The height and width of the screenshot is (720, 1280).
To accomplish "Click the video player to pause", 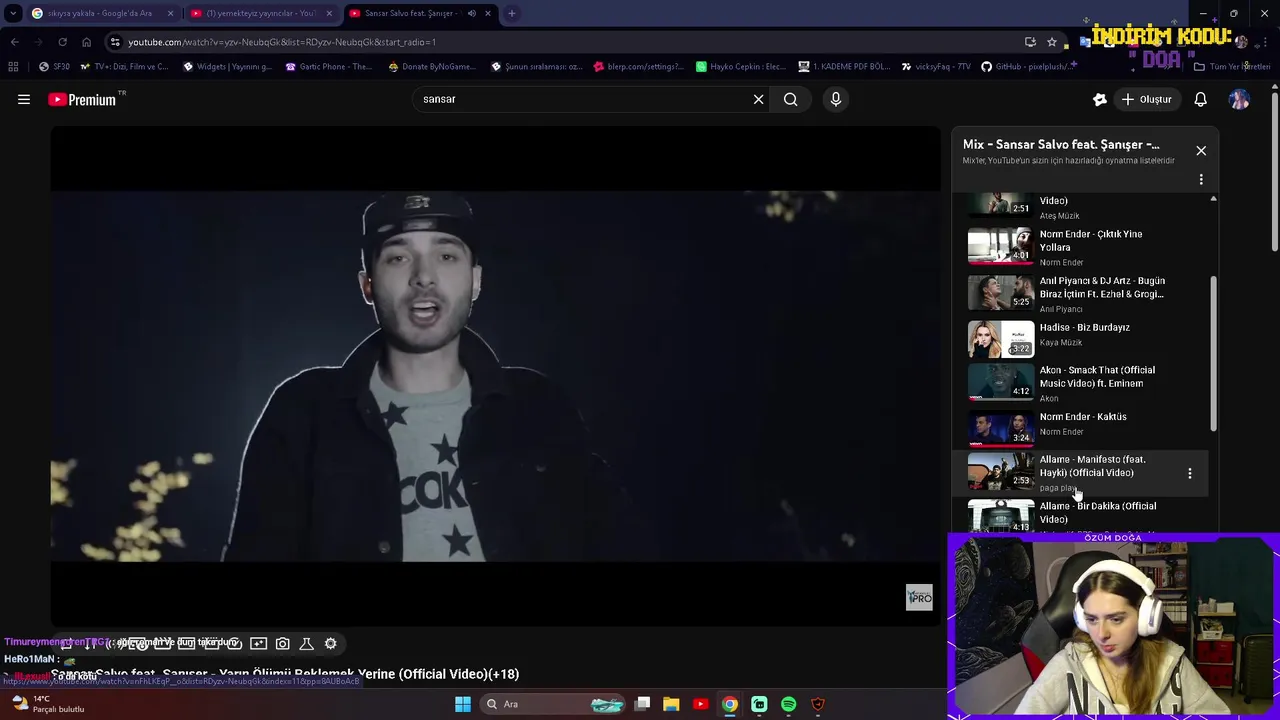I will (x=495, y=375).
